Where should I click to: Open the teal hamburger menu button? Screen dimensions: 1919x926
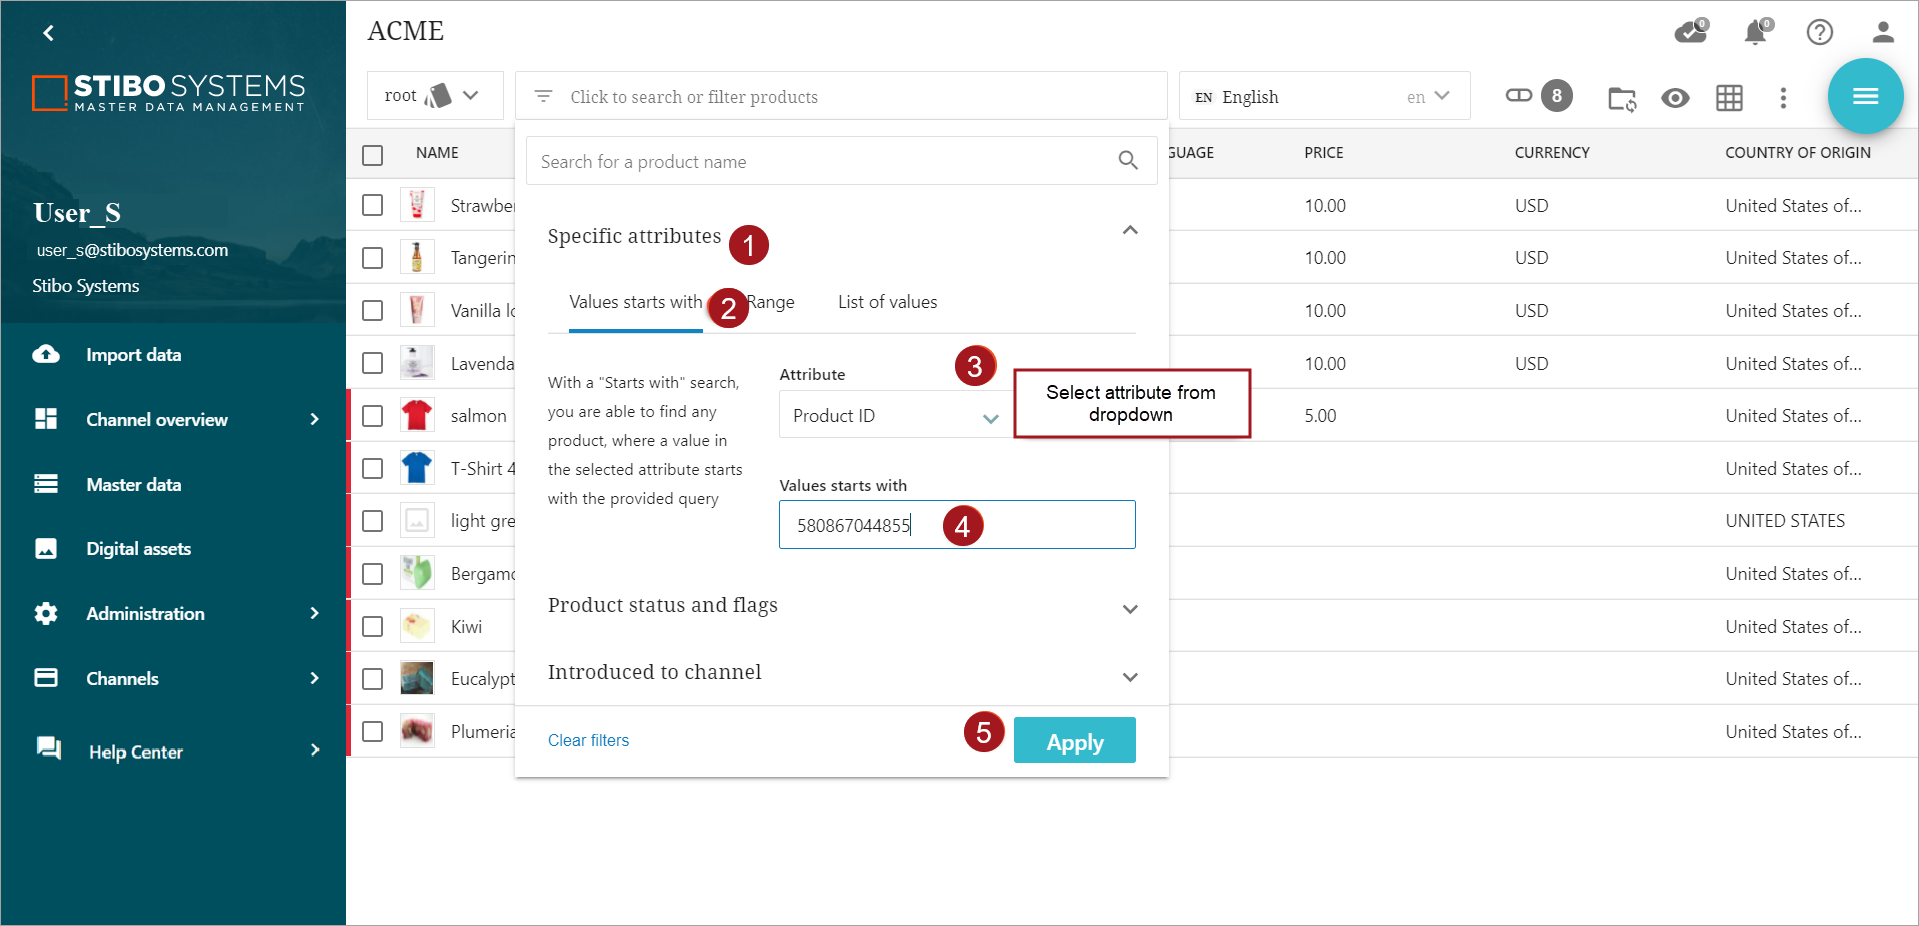(x=1864, y=96)
